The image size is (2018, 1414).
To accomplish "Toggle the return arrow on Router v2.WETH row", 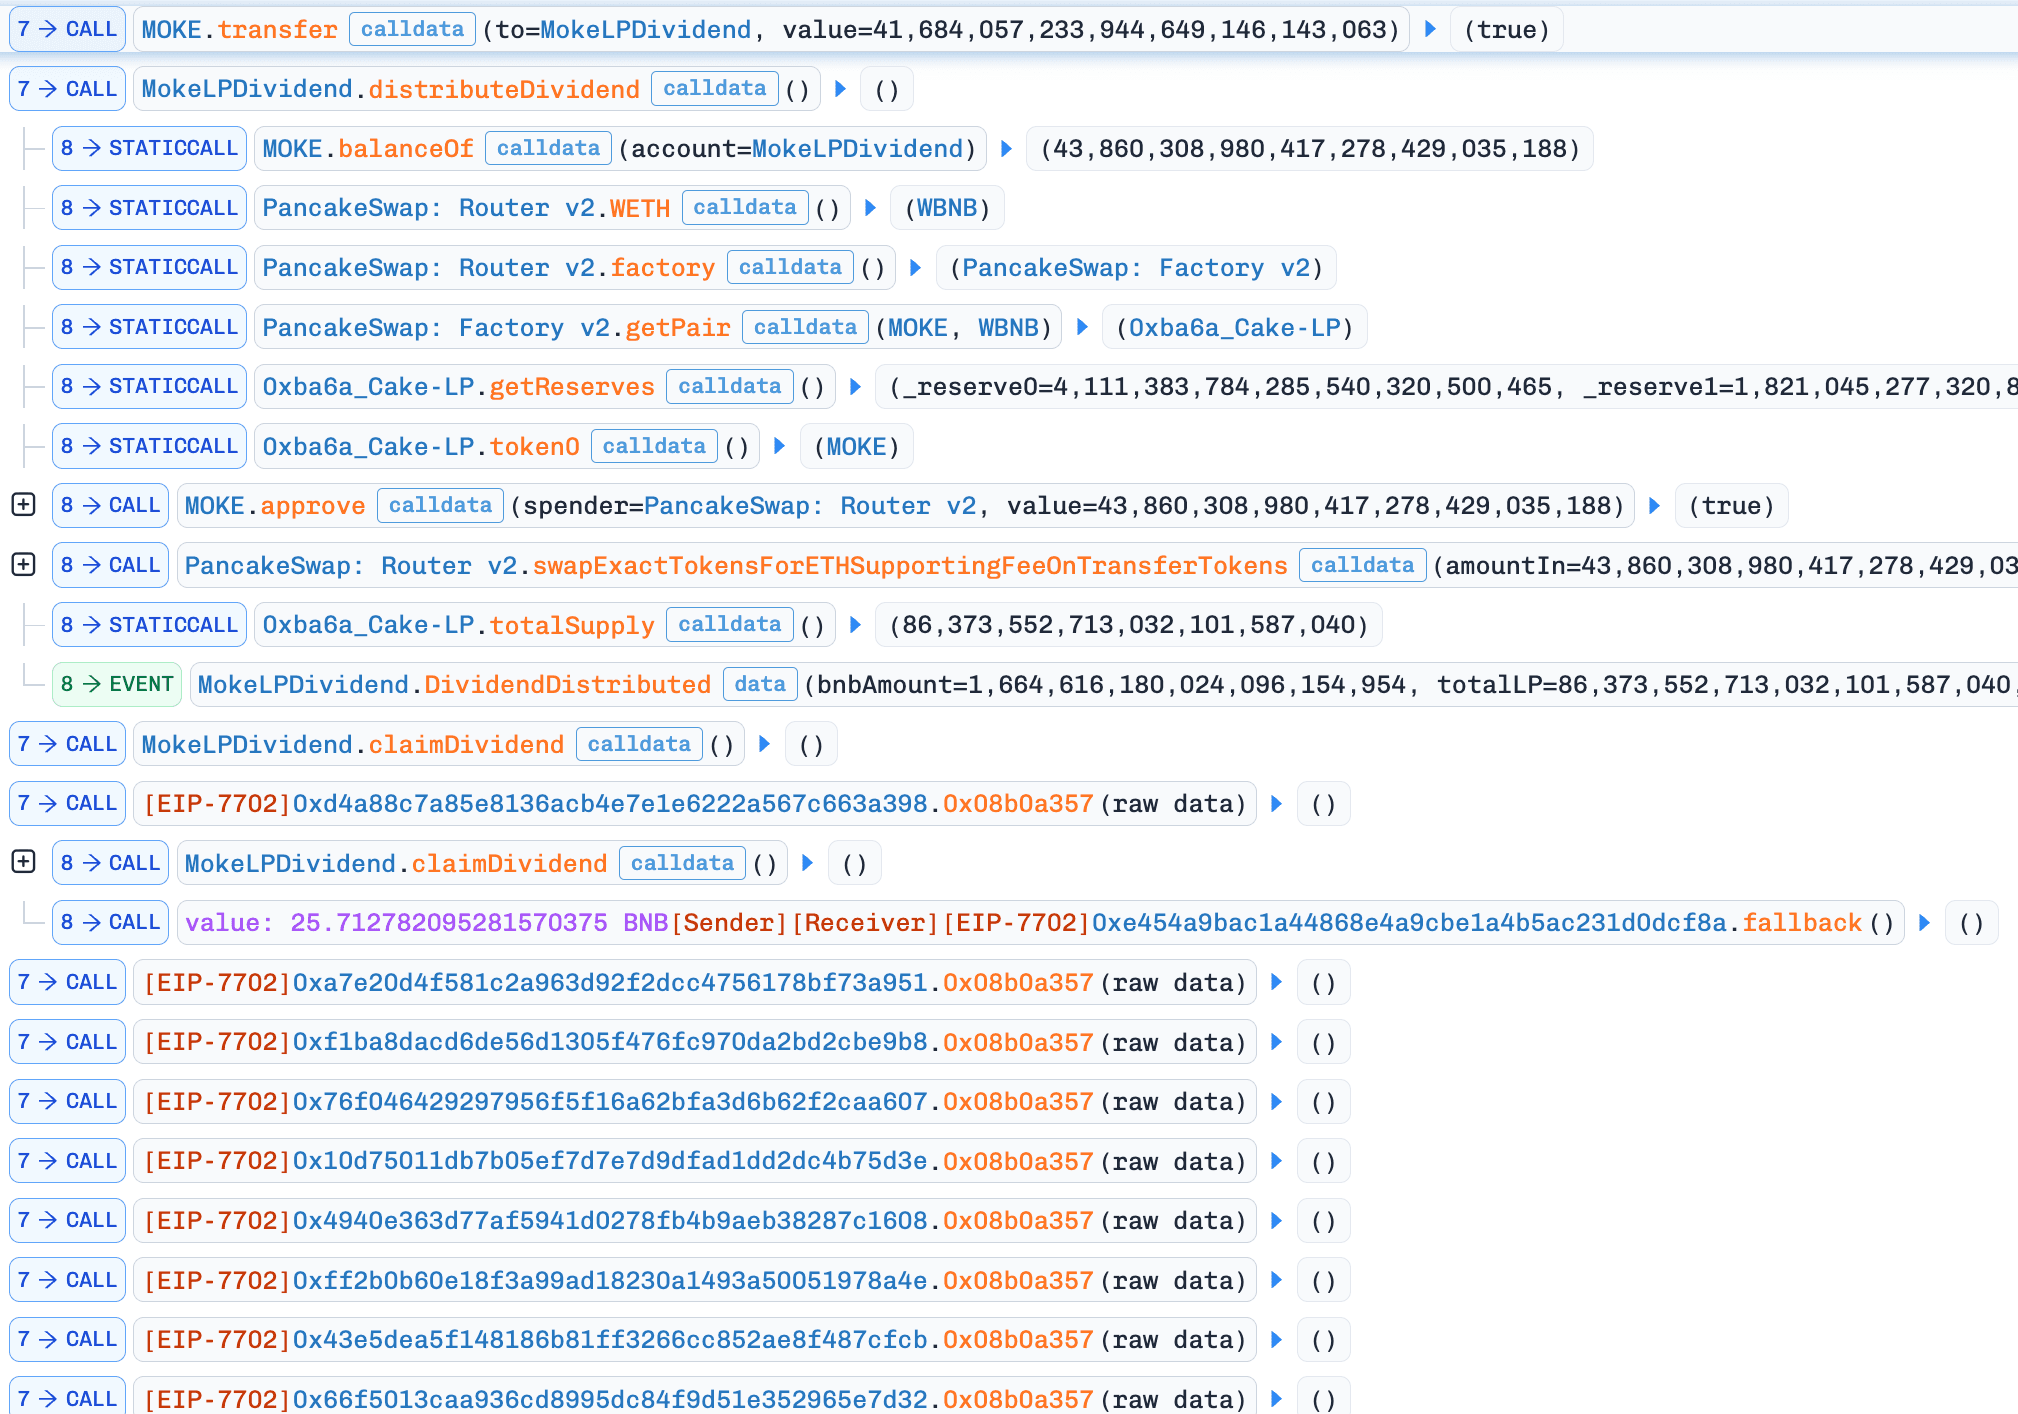I will [x=870, y=208].
